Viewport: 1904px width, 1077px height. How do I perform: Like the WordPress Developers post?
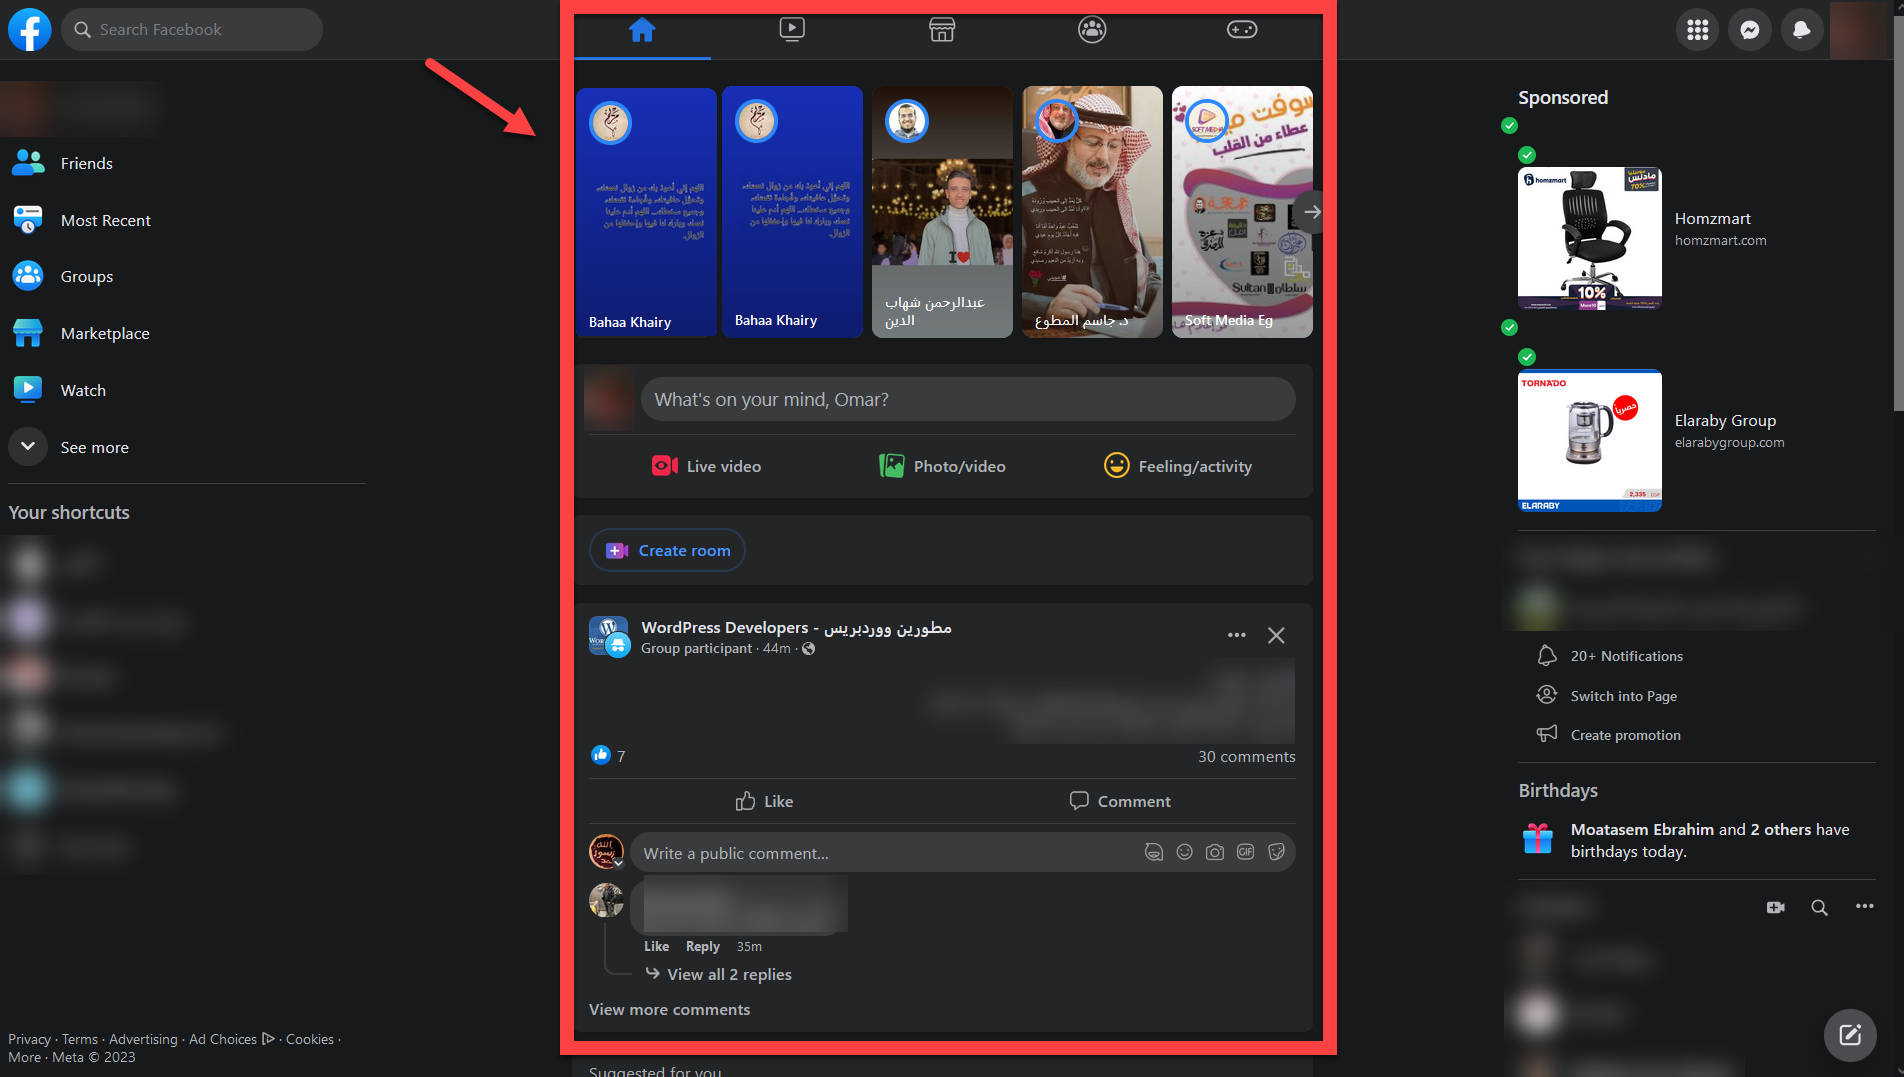click(764, 801)
